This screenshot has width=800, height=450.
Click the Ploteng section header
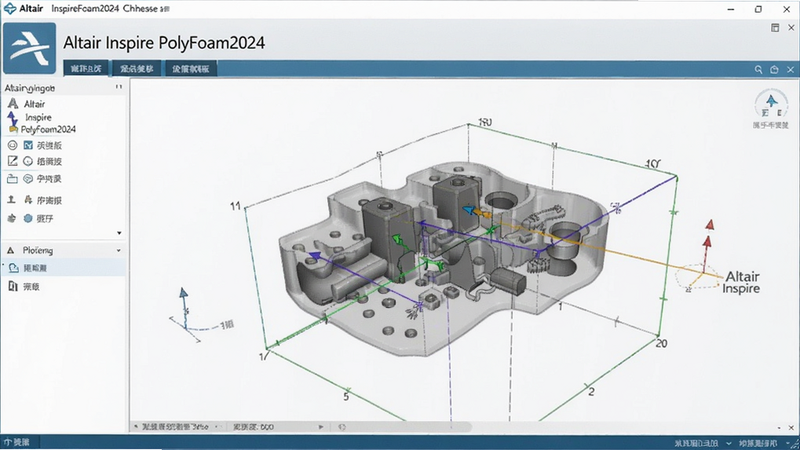pyautogui.click(x=63, y=251)
